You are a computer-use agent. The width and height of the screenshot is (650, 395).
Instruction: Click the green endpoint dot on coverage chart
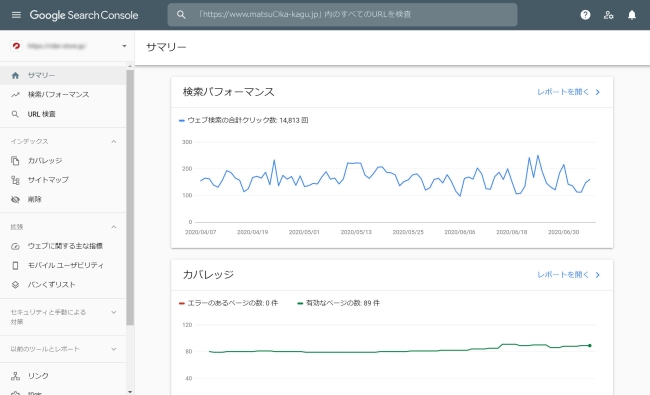point(589,345)
